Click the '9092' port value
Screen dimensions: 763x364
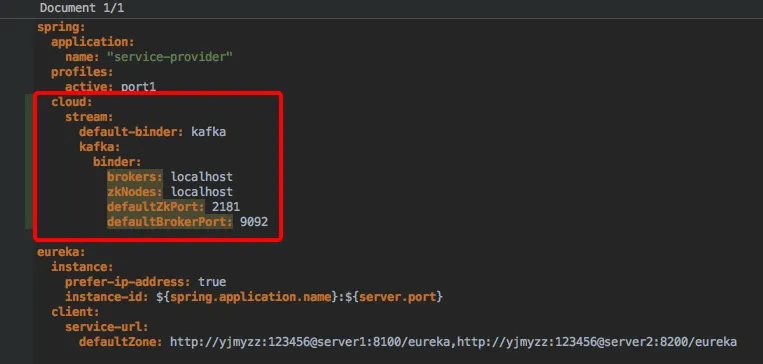pos(254,222)
